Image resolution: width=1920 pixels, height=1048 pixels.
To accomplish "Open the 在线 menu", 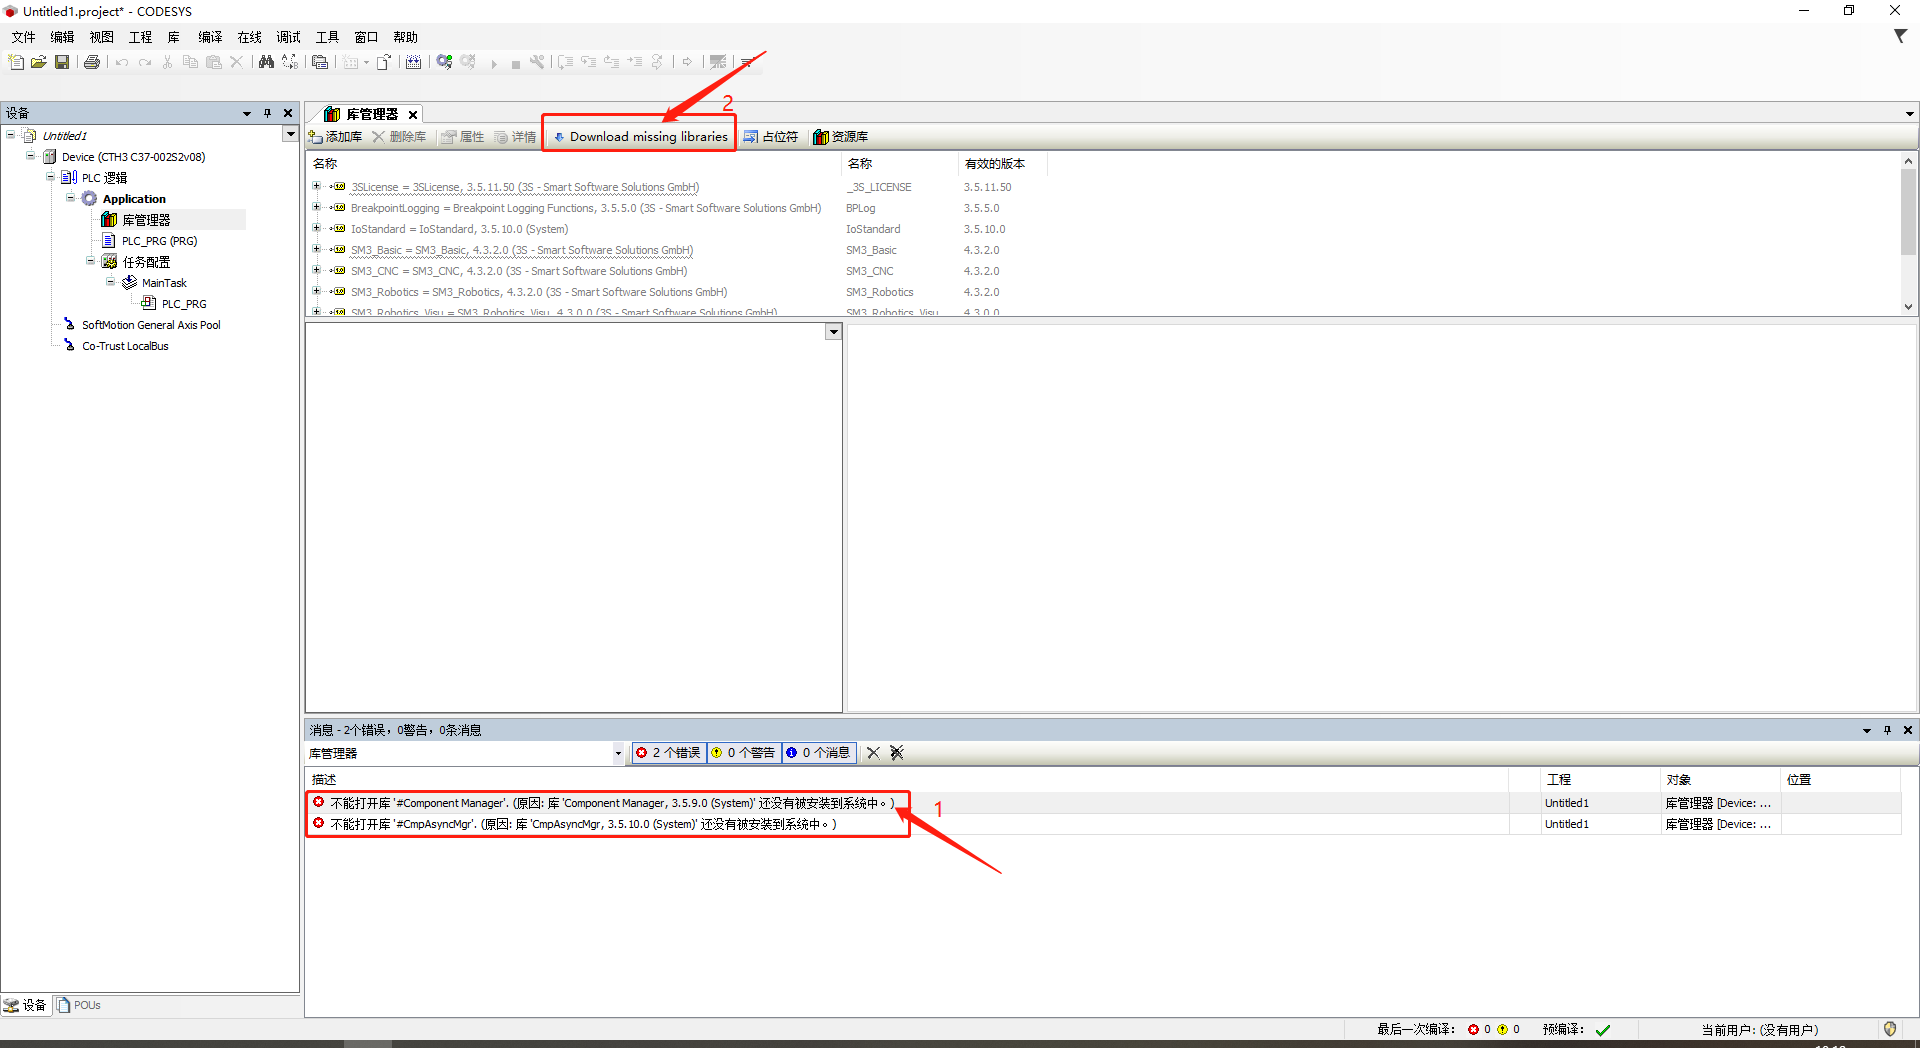I will (x=249, y=37).
